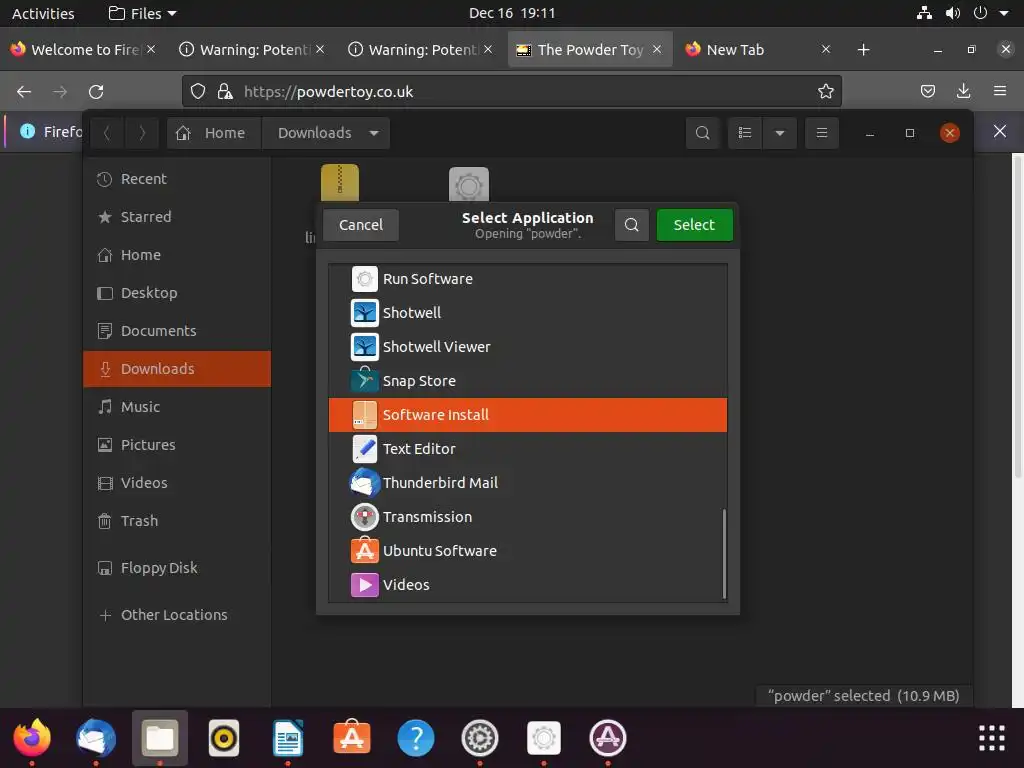Click the search icon in Select Application dialog

click(x=632, y=225)
